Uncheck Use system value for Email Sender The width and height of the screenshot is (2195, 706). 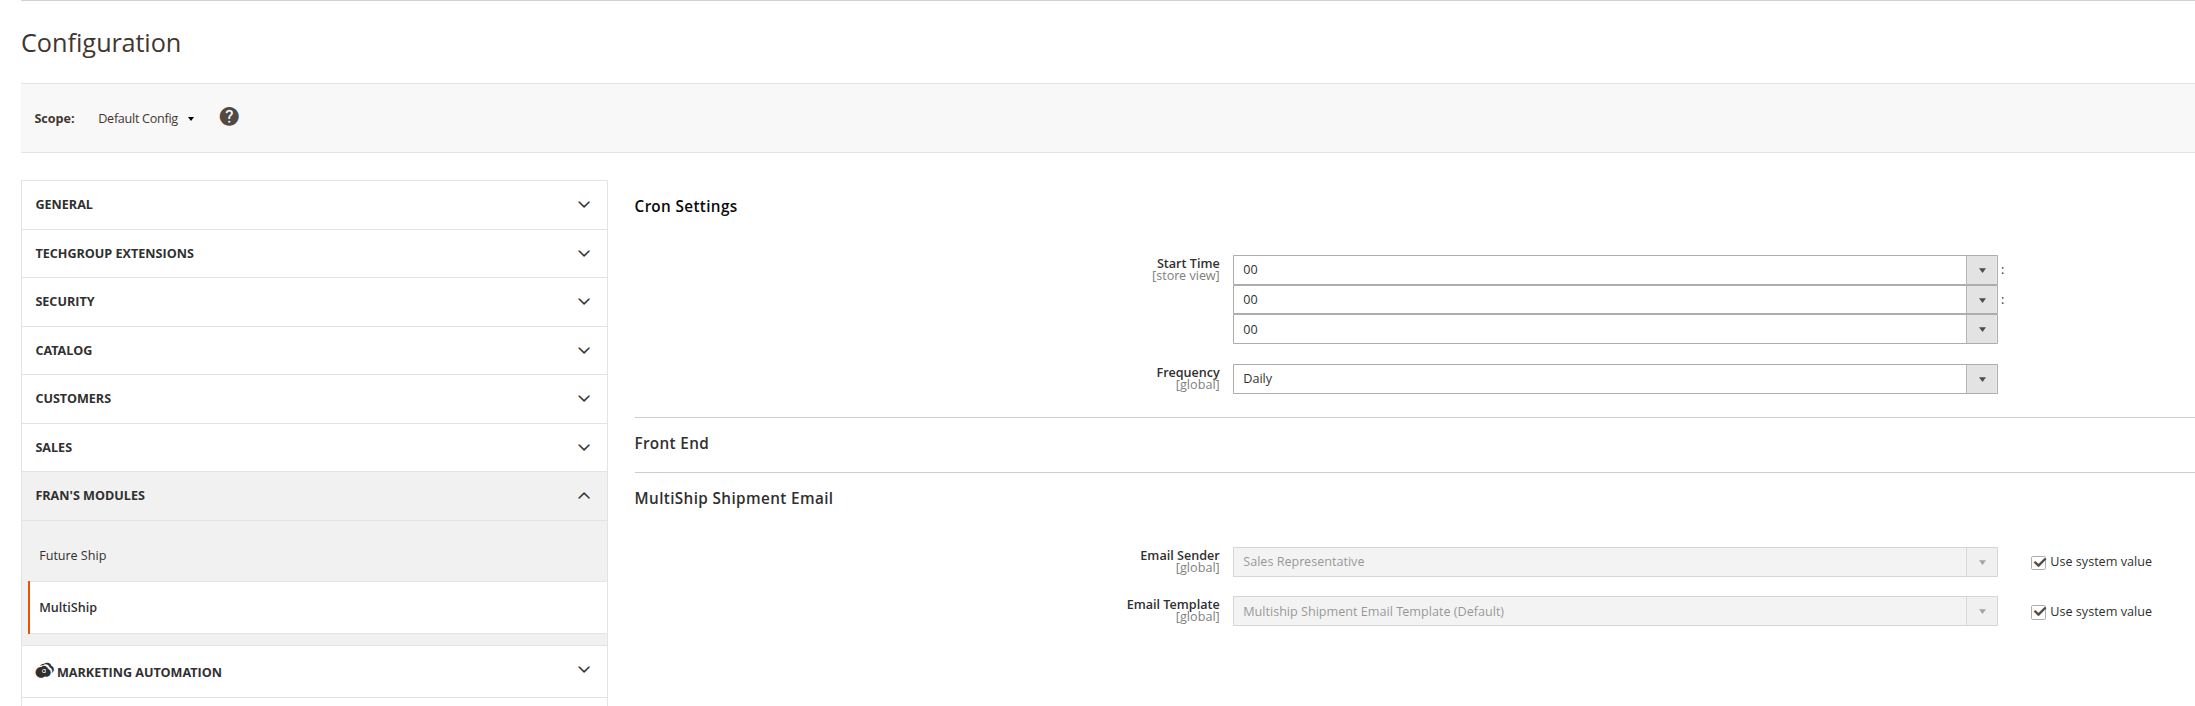(2038, 563)
